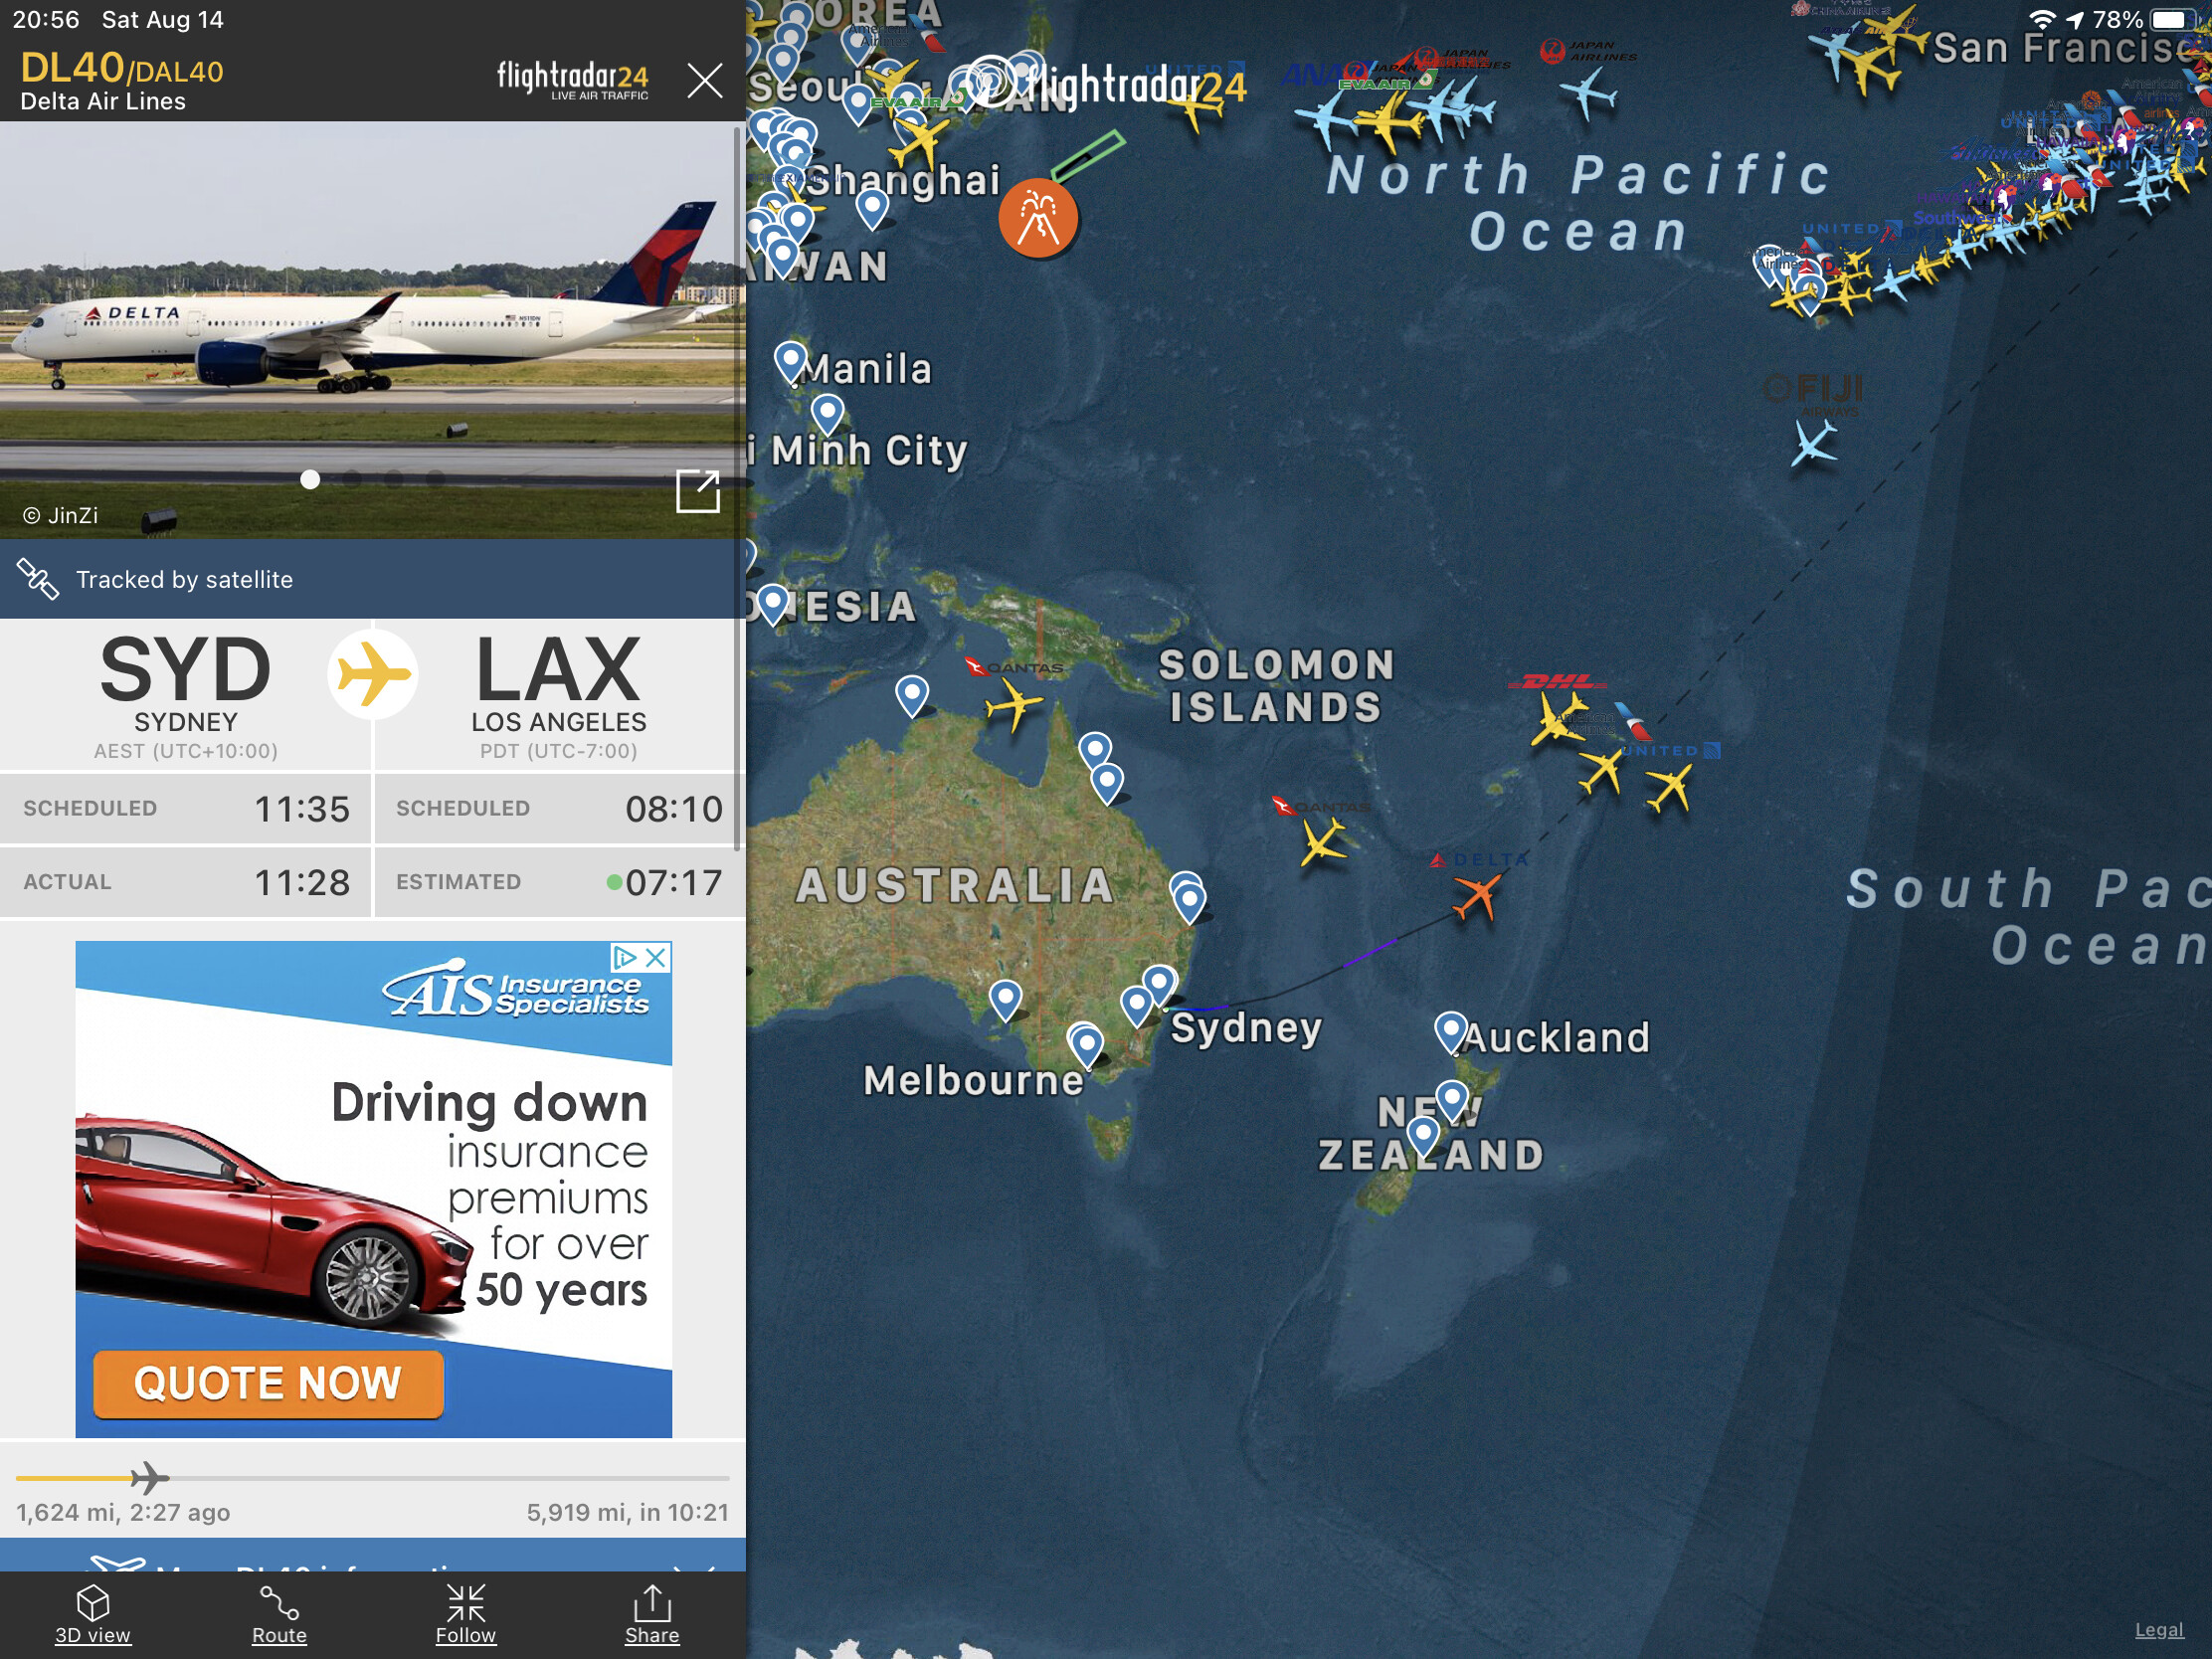Tap Follow to track the aircraft
This screenshot has height=1659, width=2212.
(466, 1613)
